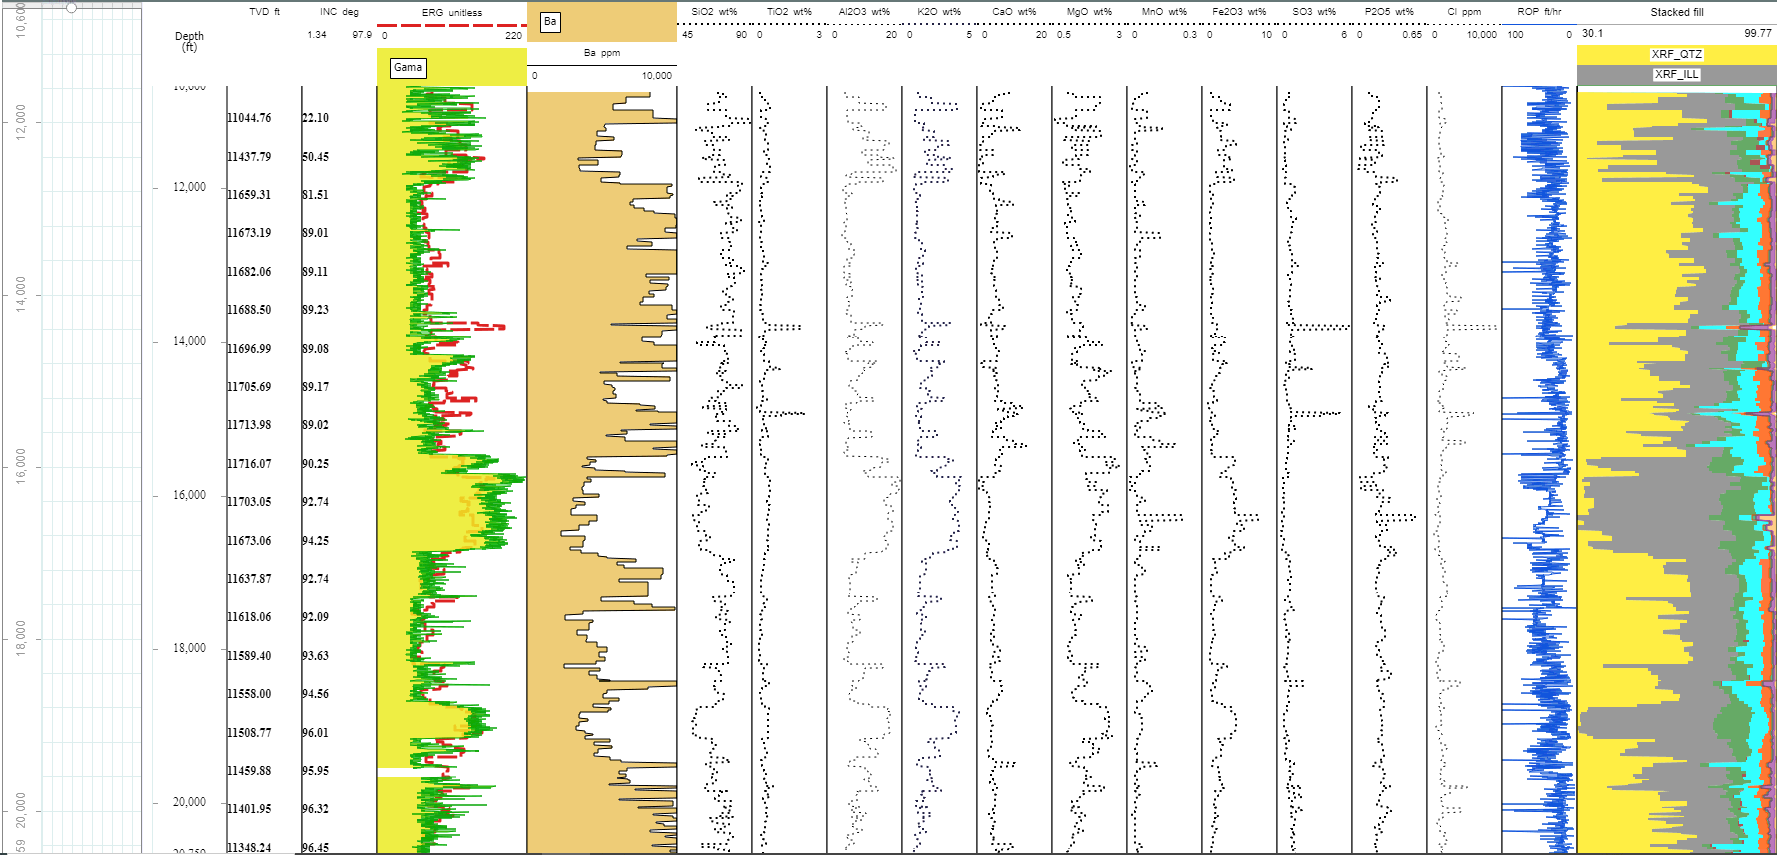Viewport: 1777px width, 855px height.
Task: Click INC value 22.10
Action: pyautogui.click(x=315, y=118)
